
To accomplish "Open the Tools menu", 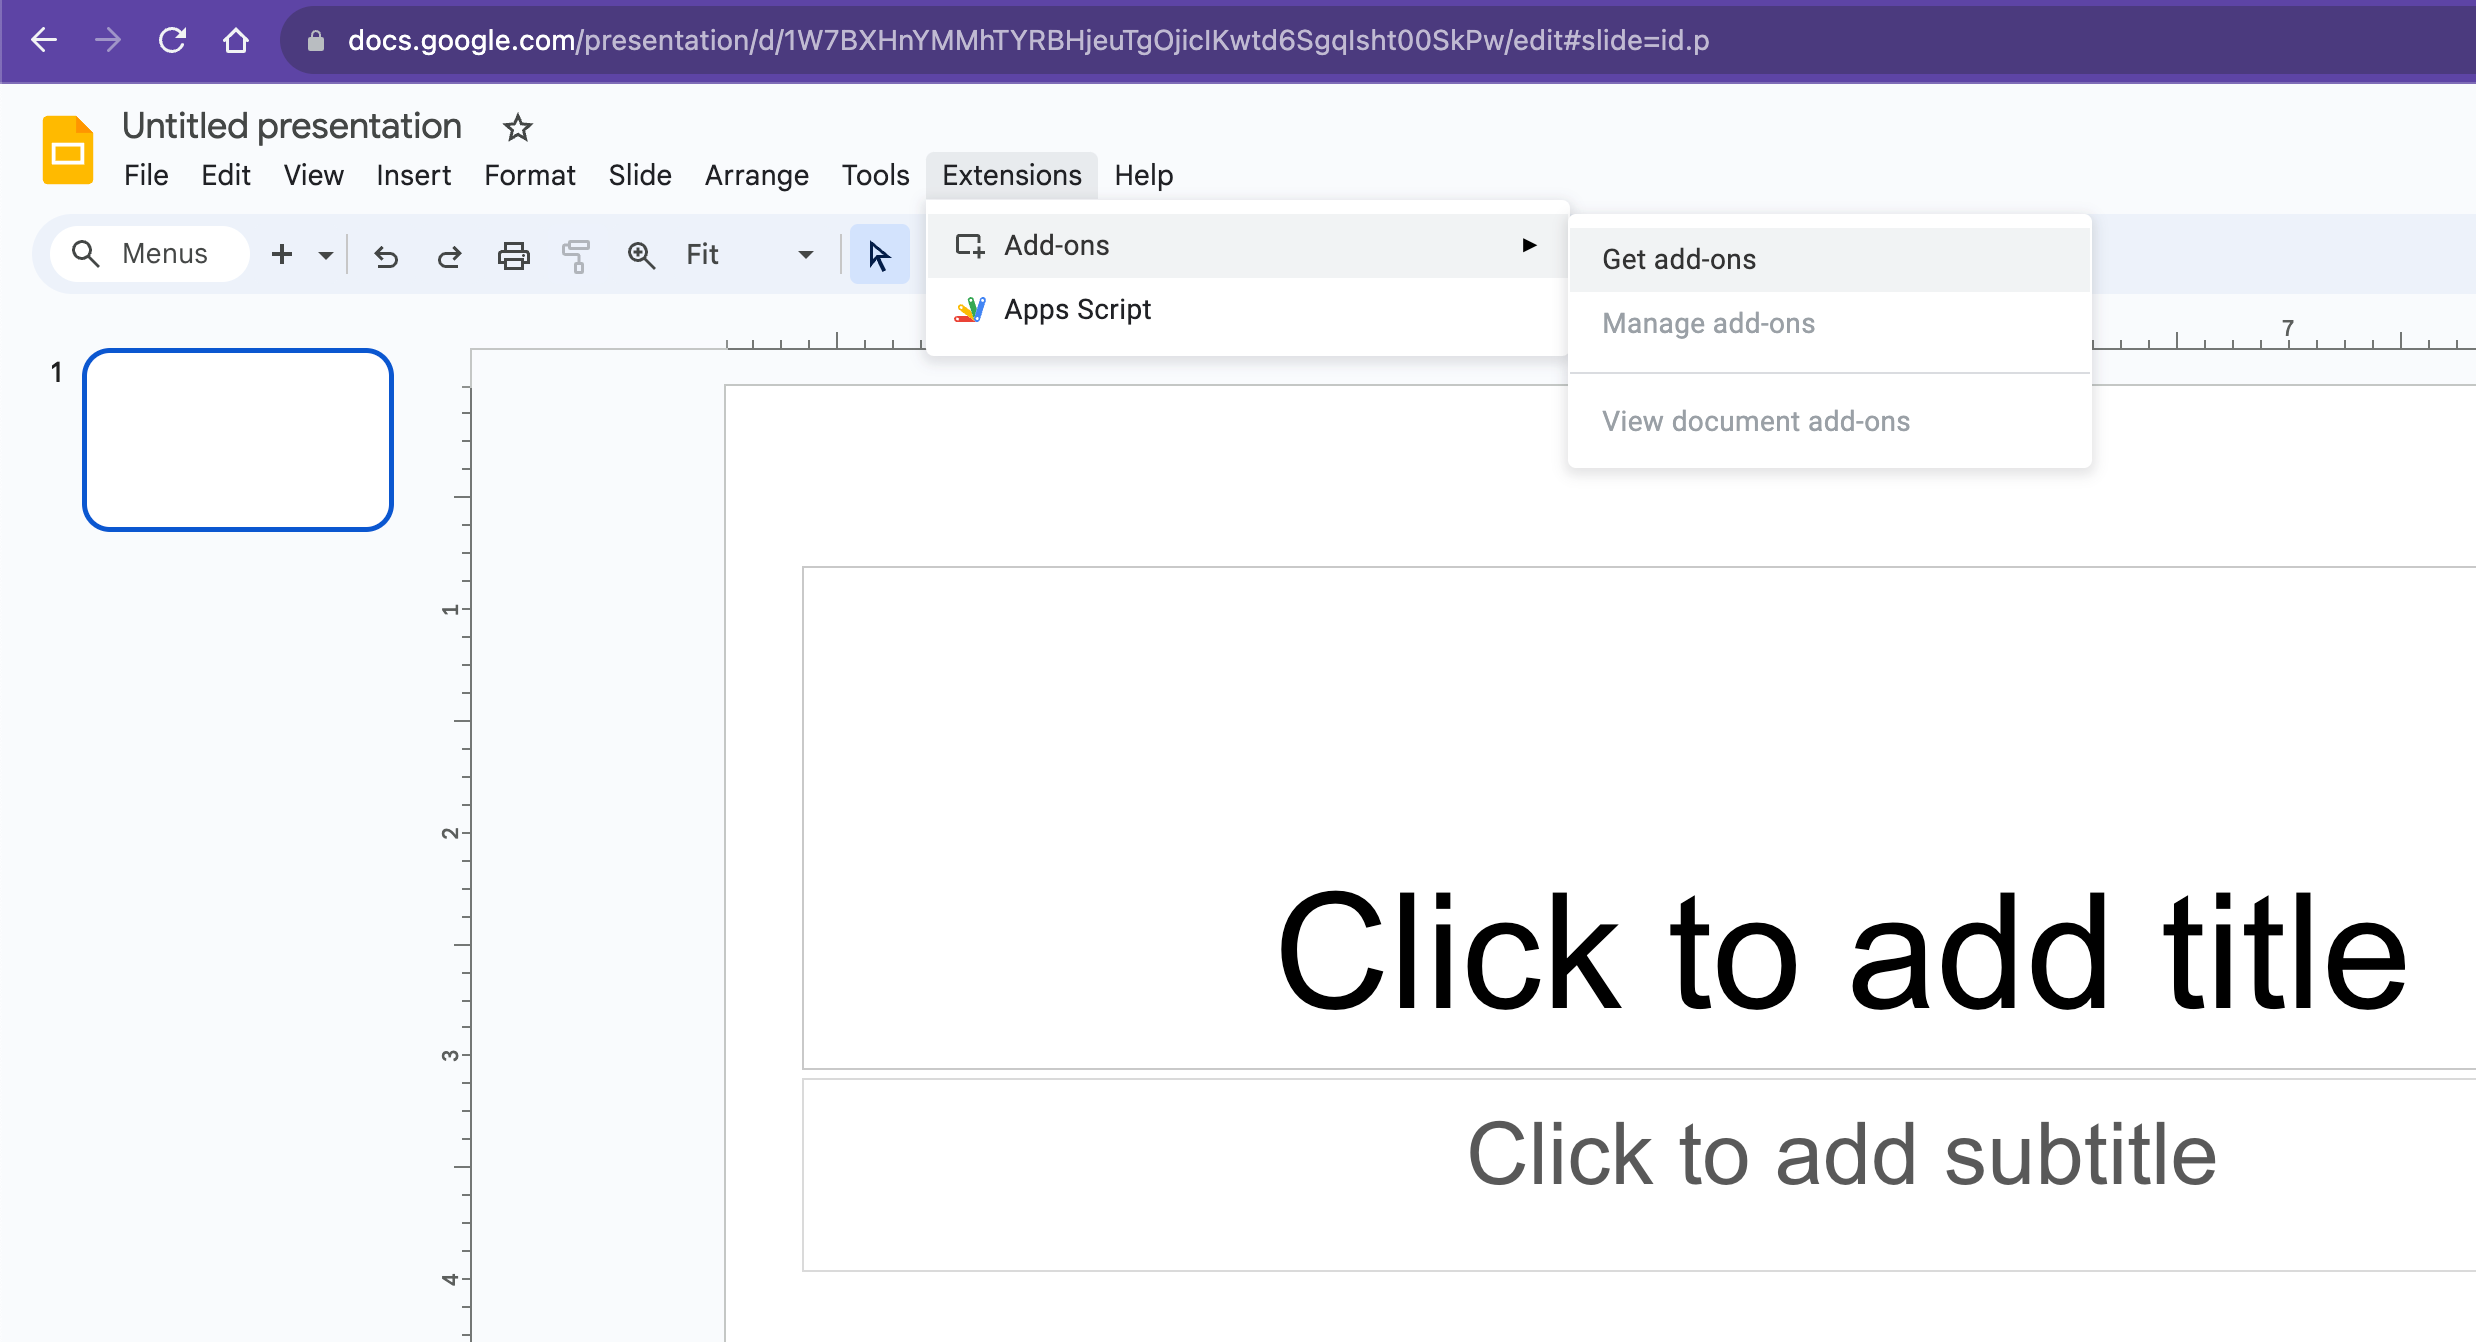I will [875, 175].
